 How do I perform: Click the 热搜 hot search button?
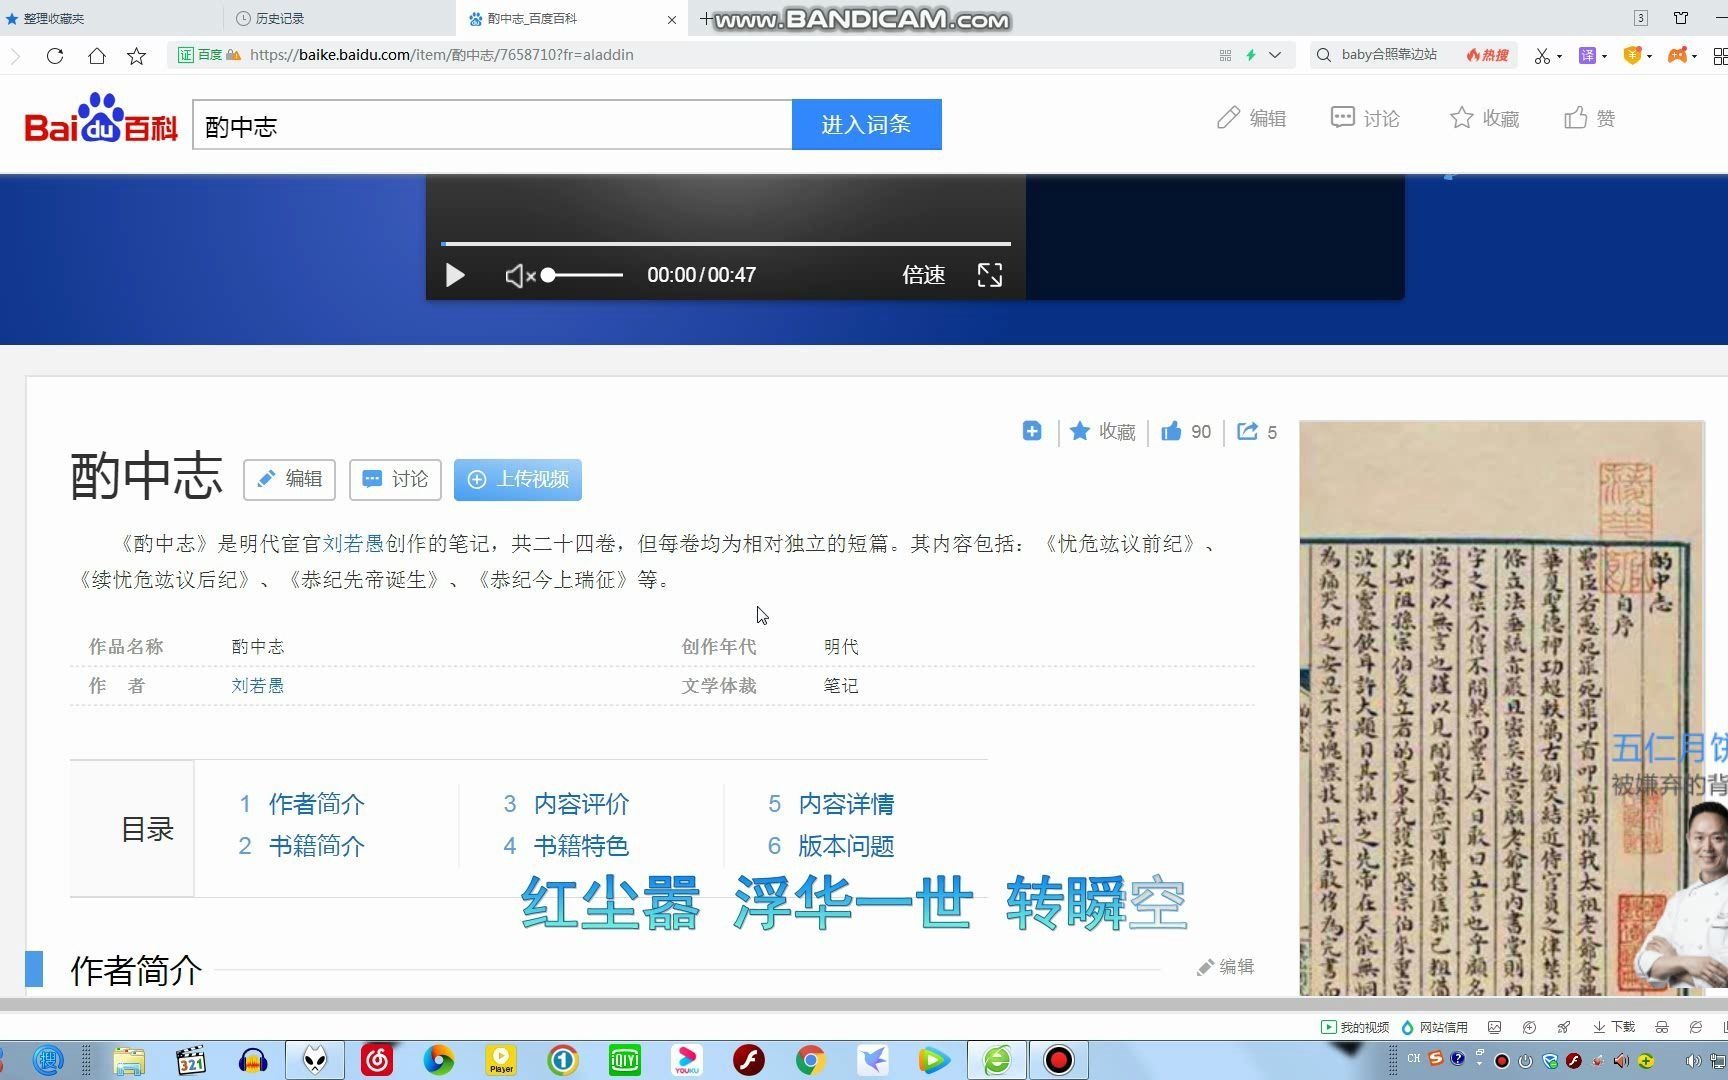[1488, 55]
